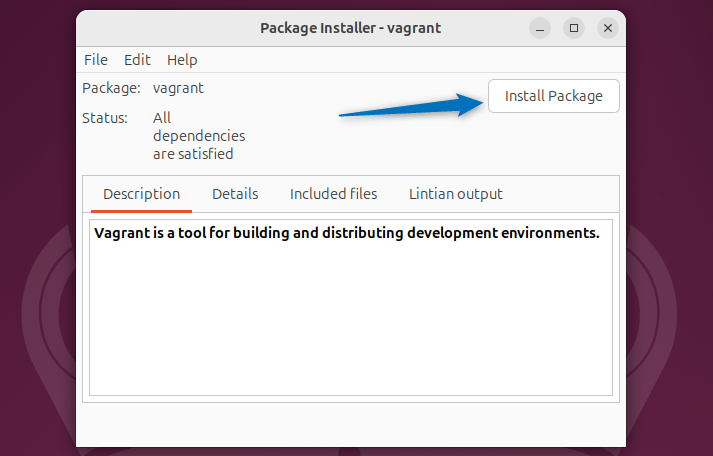View the Lintian output tab
Image resolution: width=713 pixels, height=456 pixels.
click(455, 194)
